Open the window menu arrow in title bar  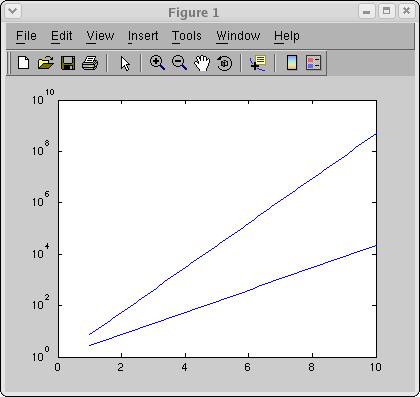(x=13, y=11)
